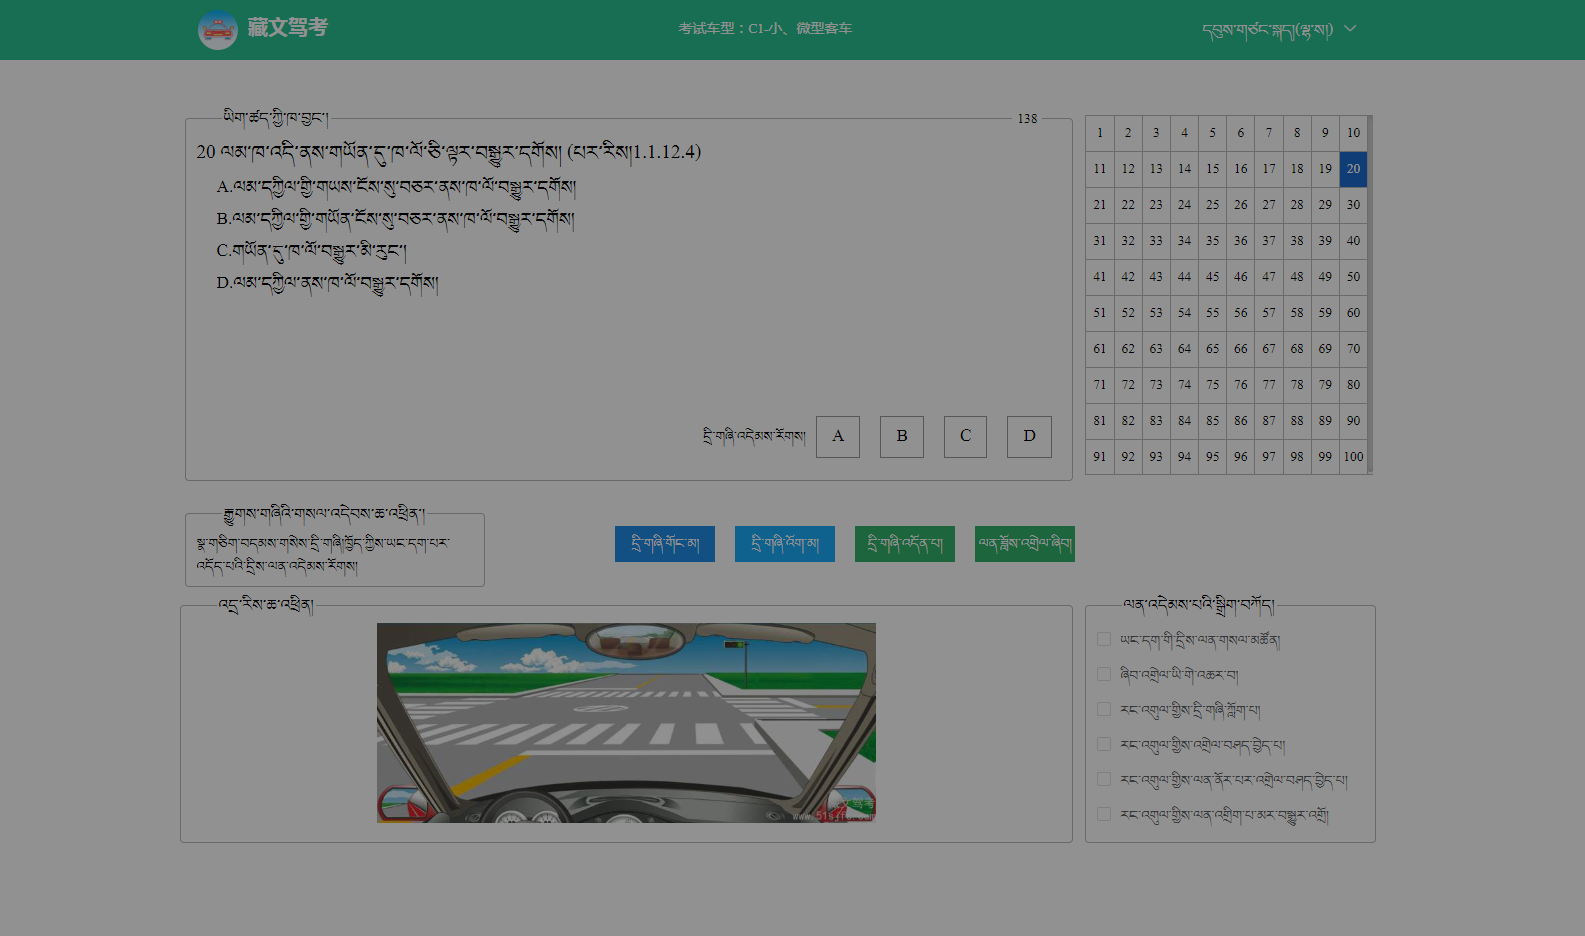Expand the language chevron in the header
Screen dimensions: 1585x936
1350,29
